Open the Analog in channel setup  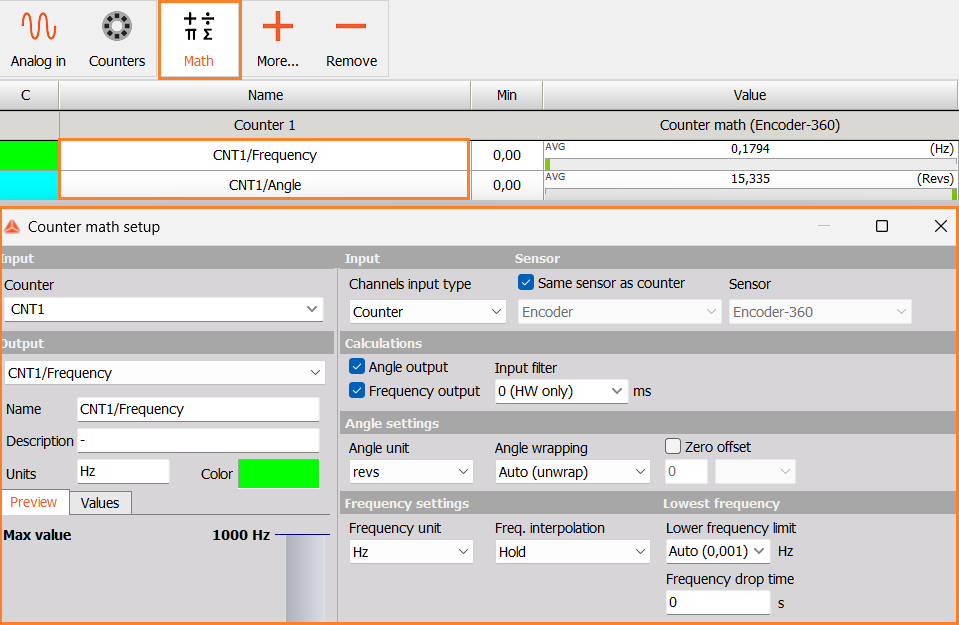(x=39, y=39)
